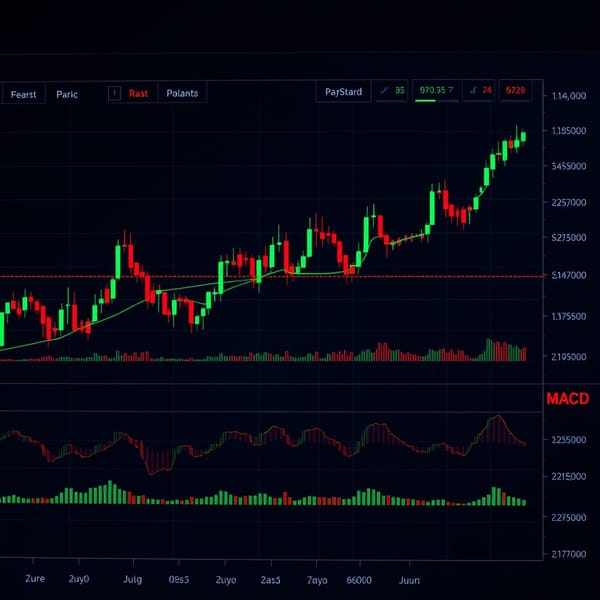600x600 pixels.
Task: Click the red 74 value
Action: coord(487,90)
